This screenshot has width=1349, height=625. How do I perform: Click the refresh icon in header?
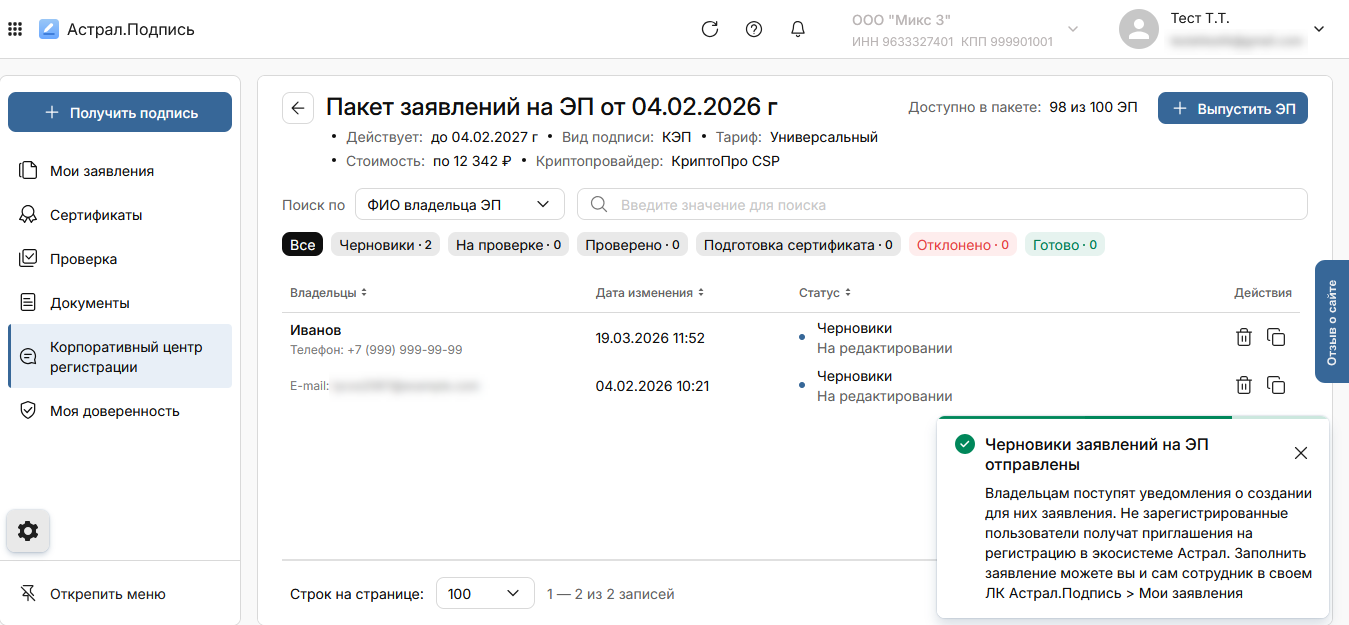710,29
